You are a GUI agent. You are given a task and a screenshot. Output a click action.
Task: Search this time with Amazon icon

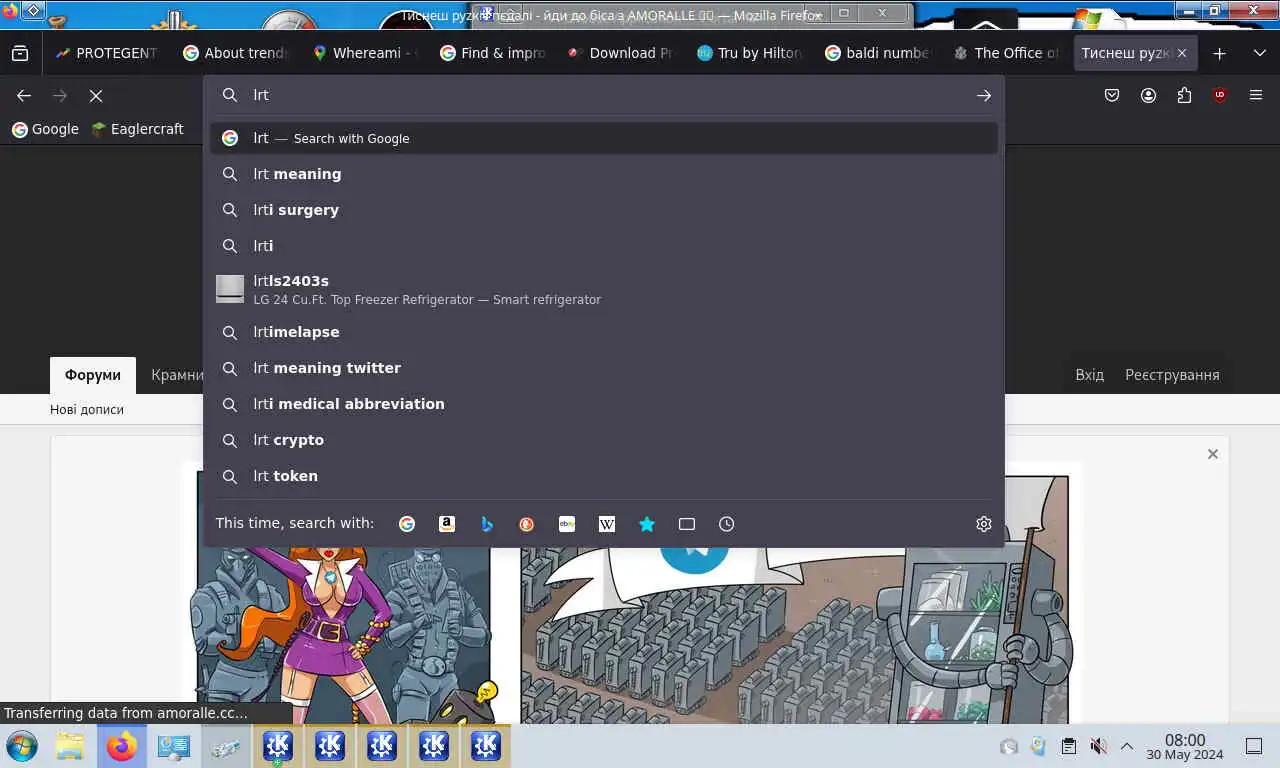tap(447, 524)
